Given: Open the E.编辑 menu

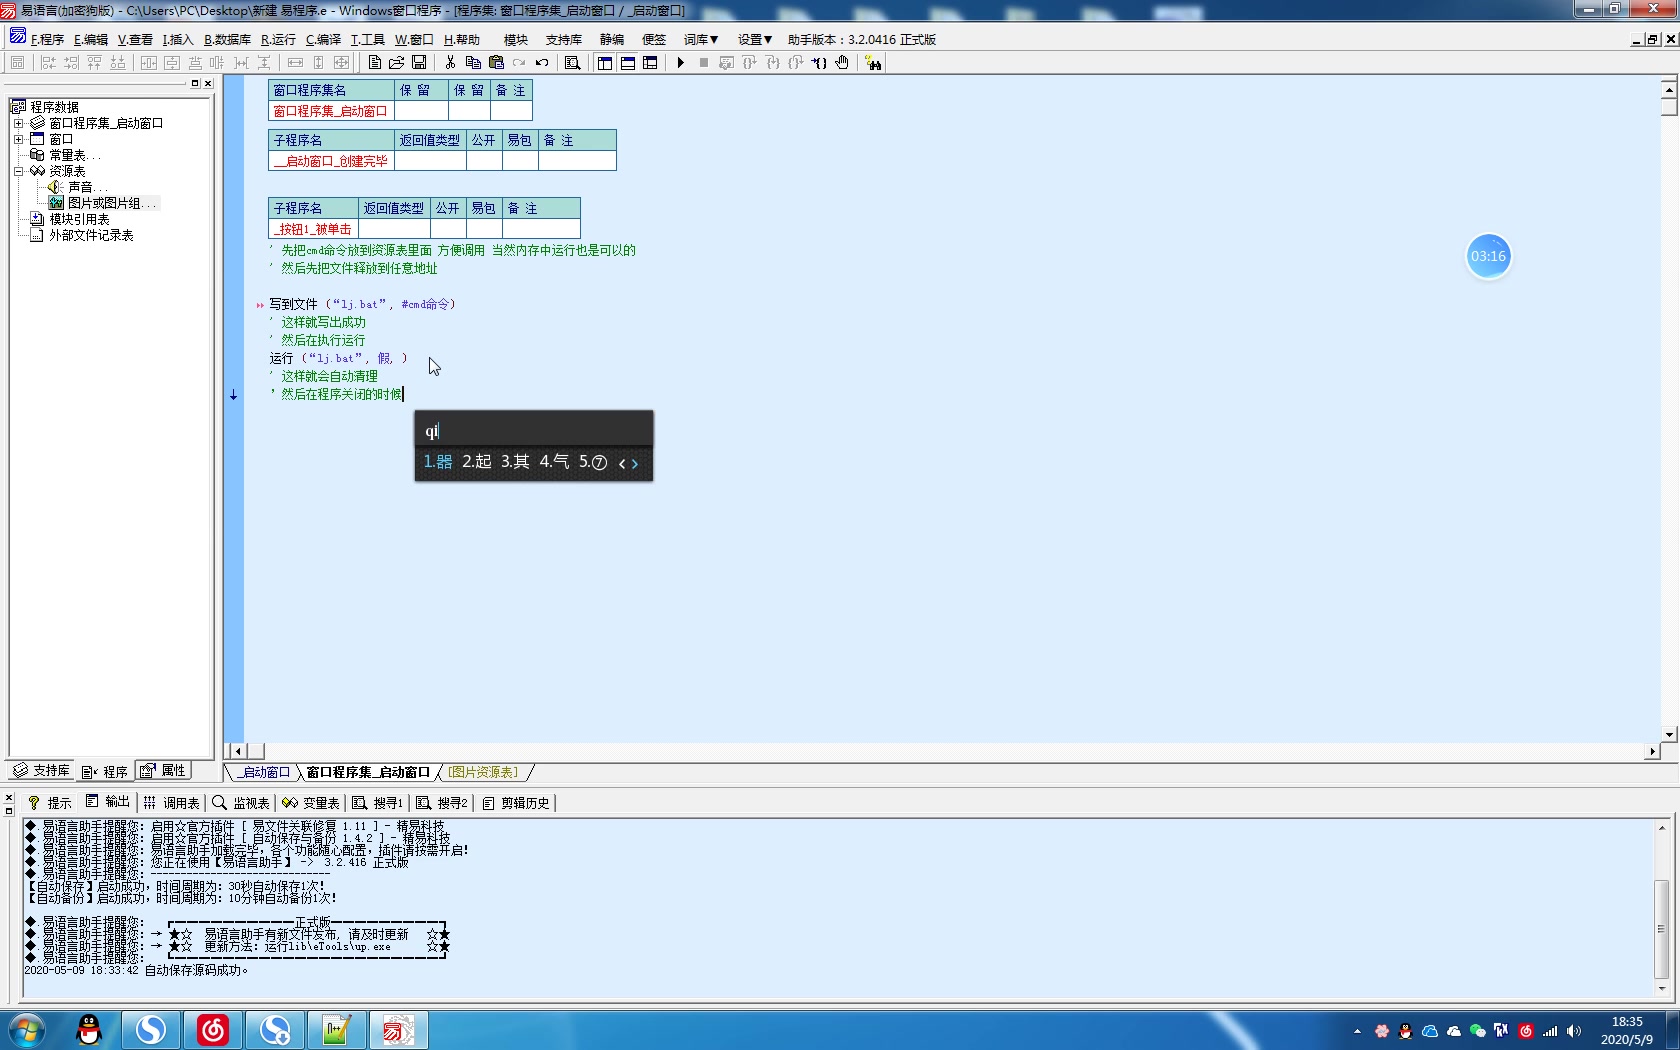Looking at the screenshot, I should pos(91,39).
